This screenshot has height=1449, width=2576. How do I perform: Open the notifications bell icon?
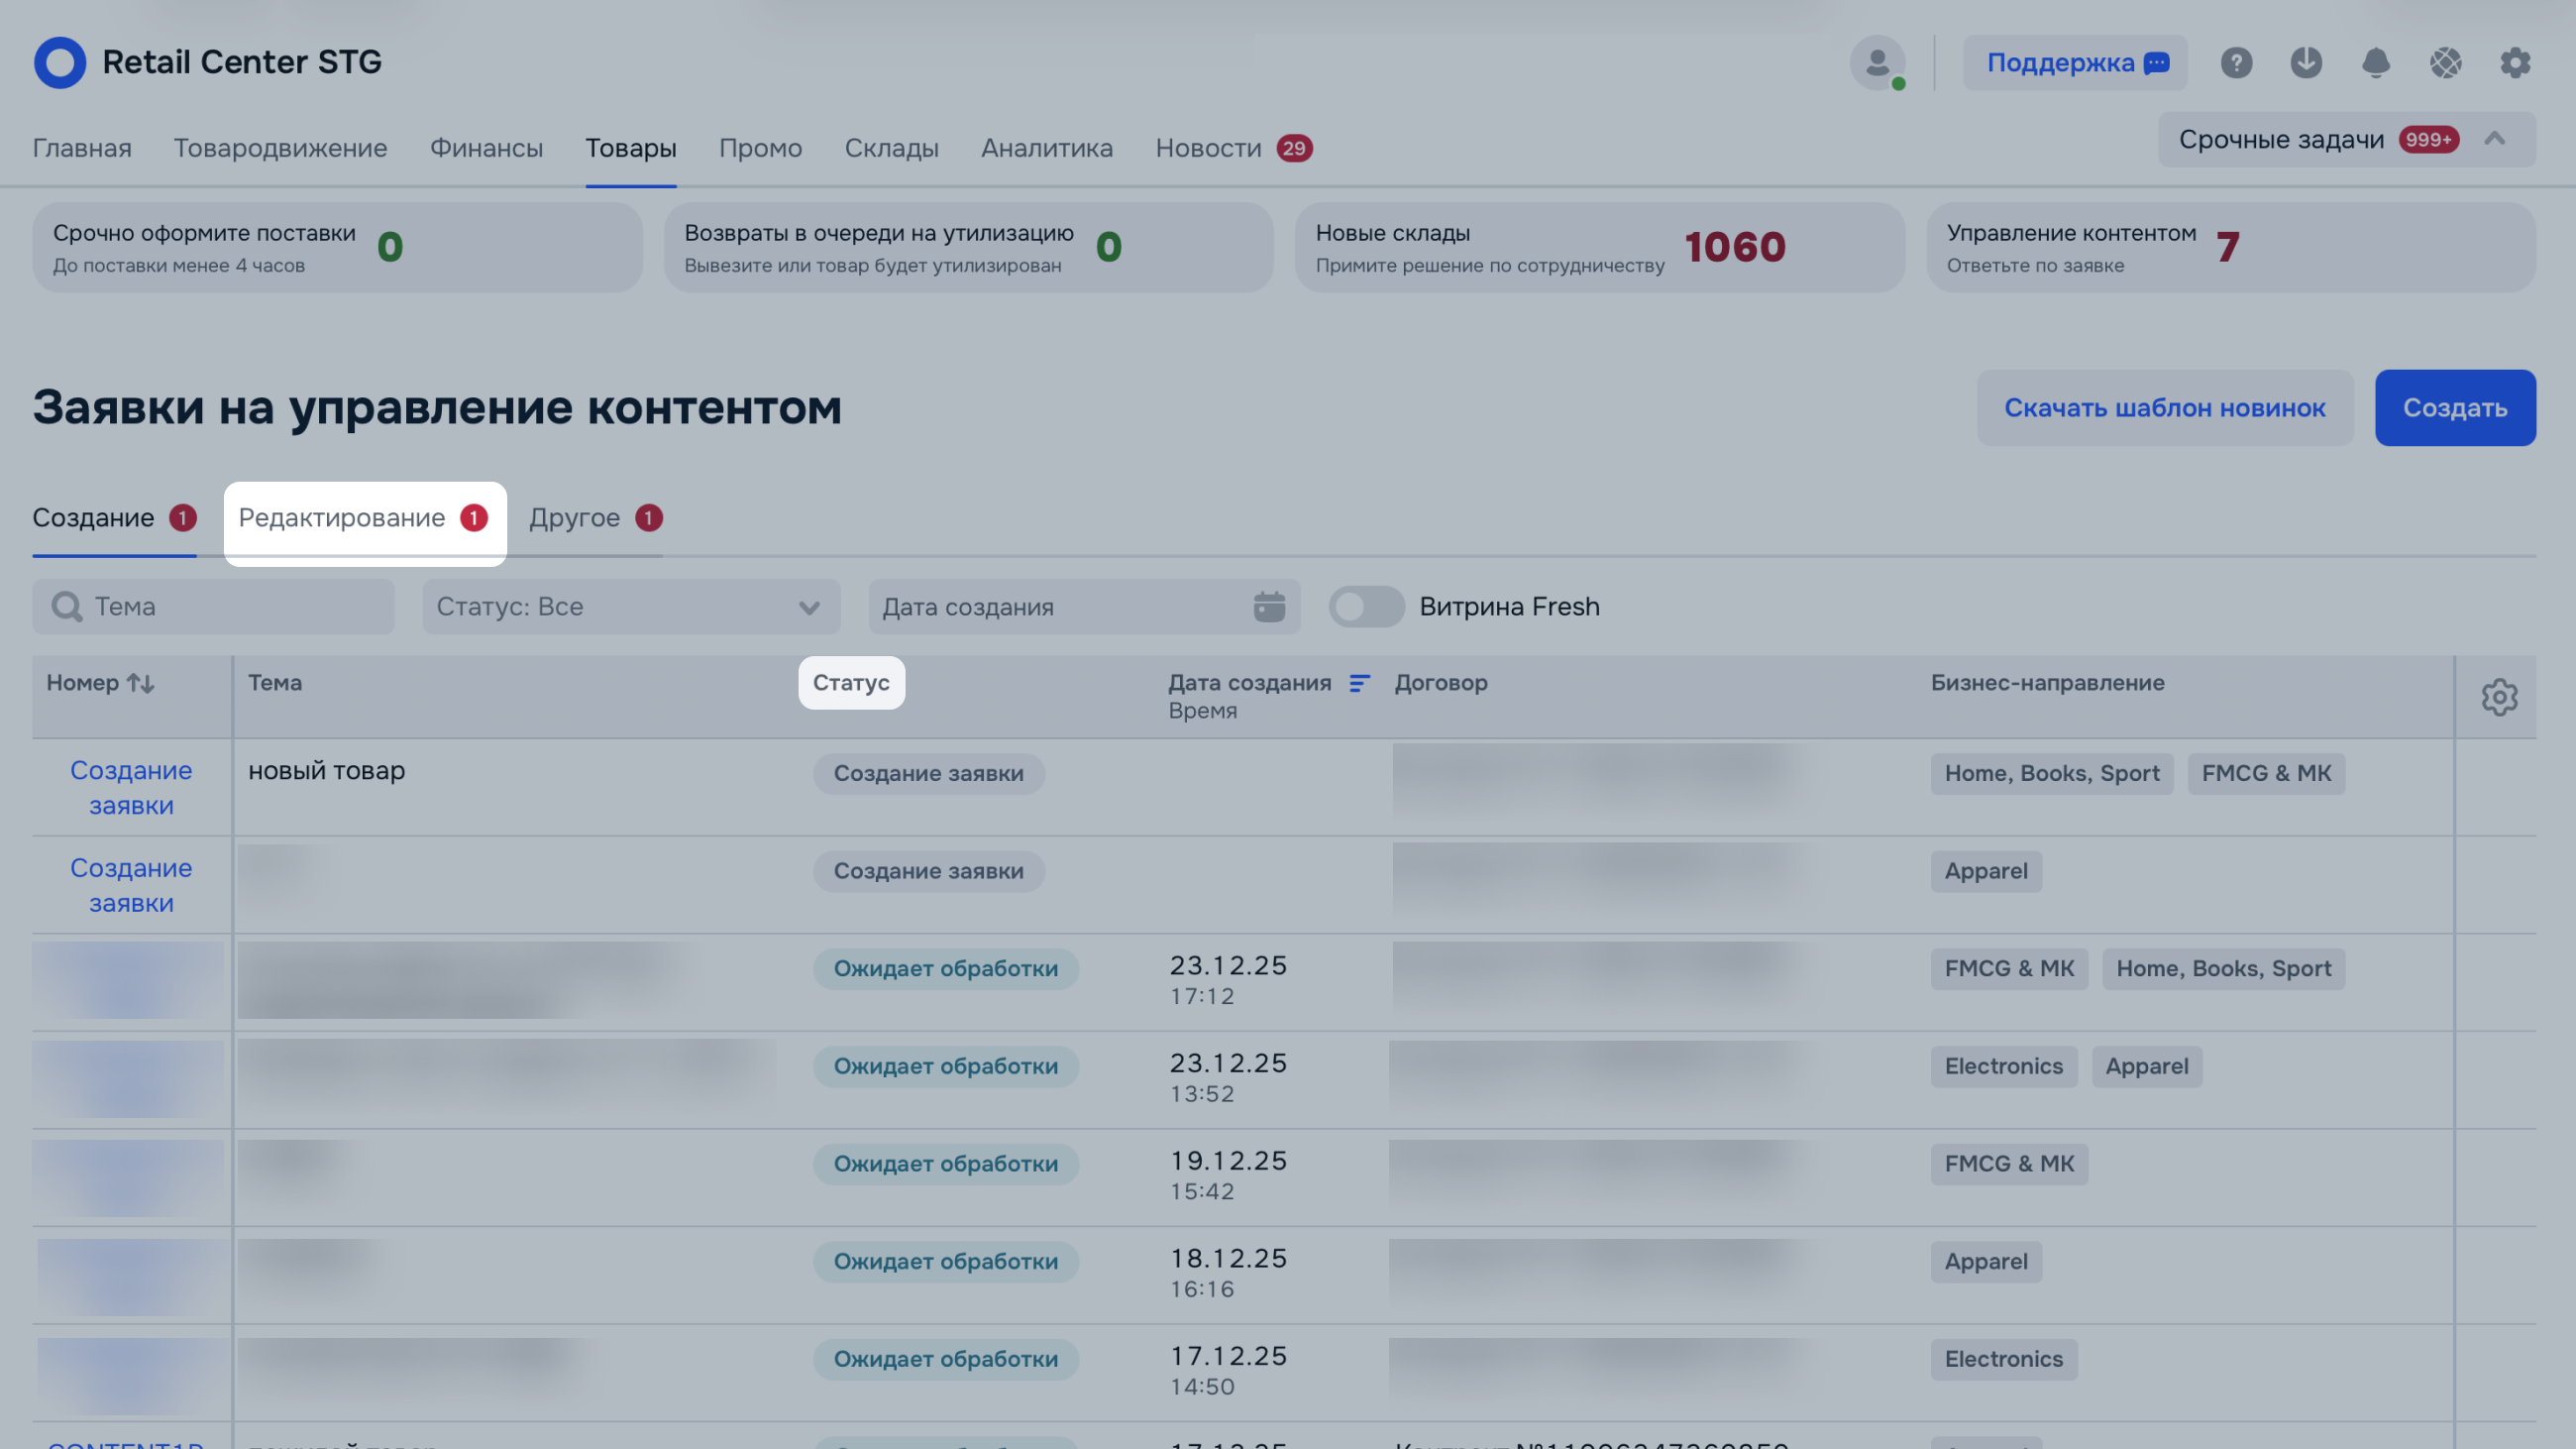2375,63
